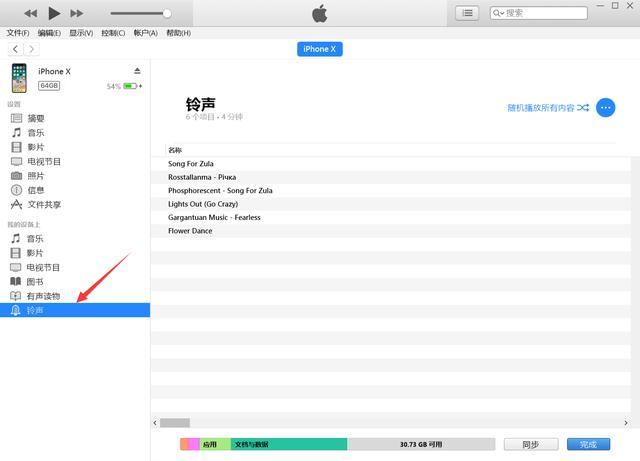Open the 帐户(A) menu
This screenshot has width=640, height=461.
(x=146, y=33)
